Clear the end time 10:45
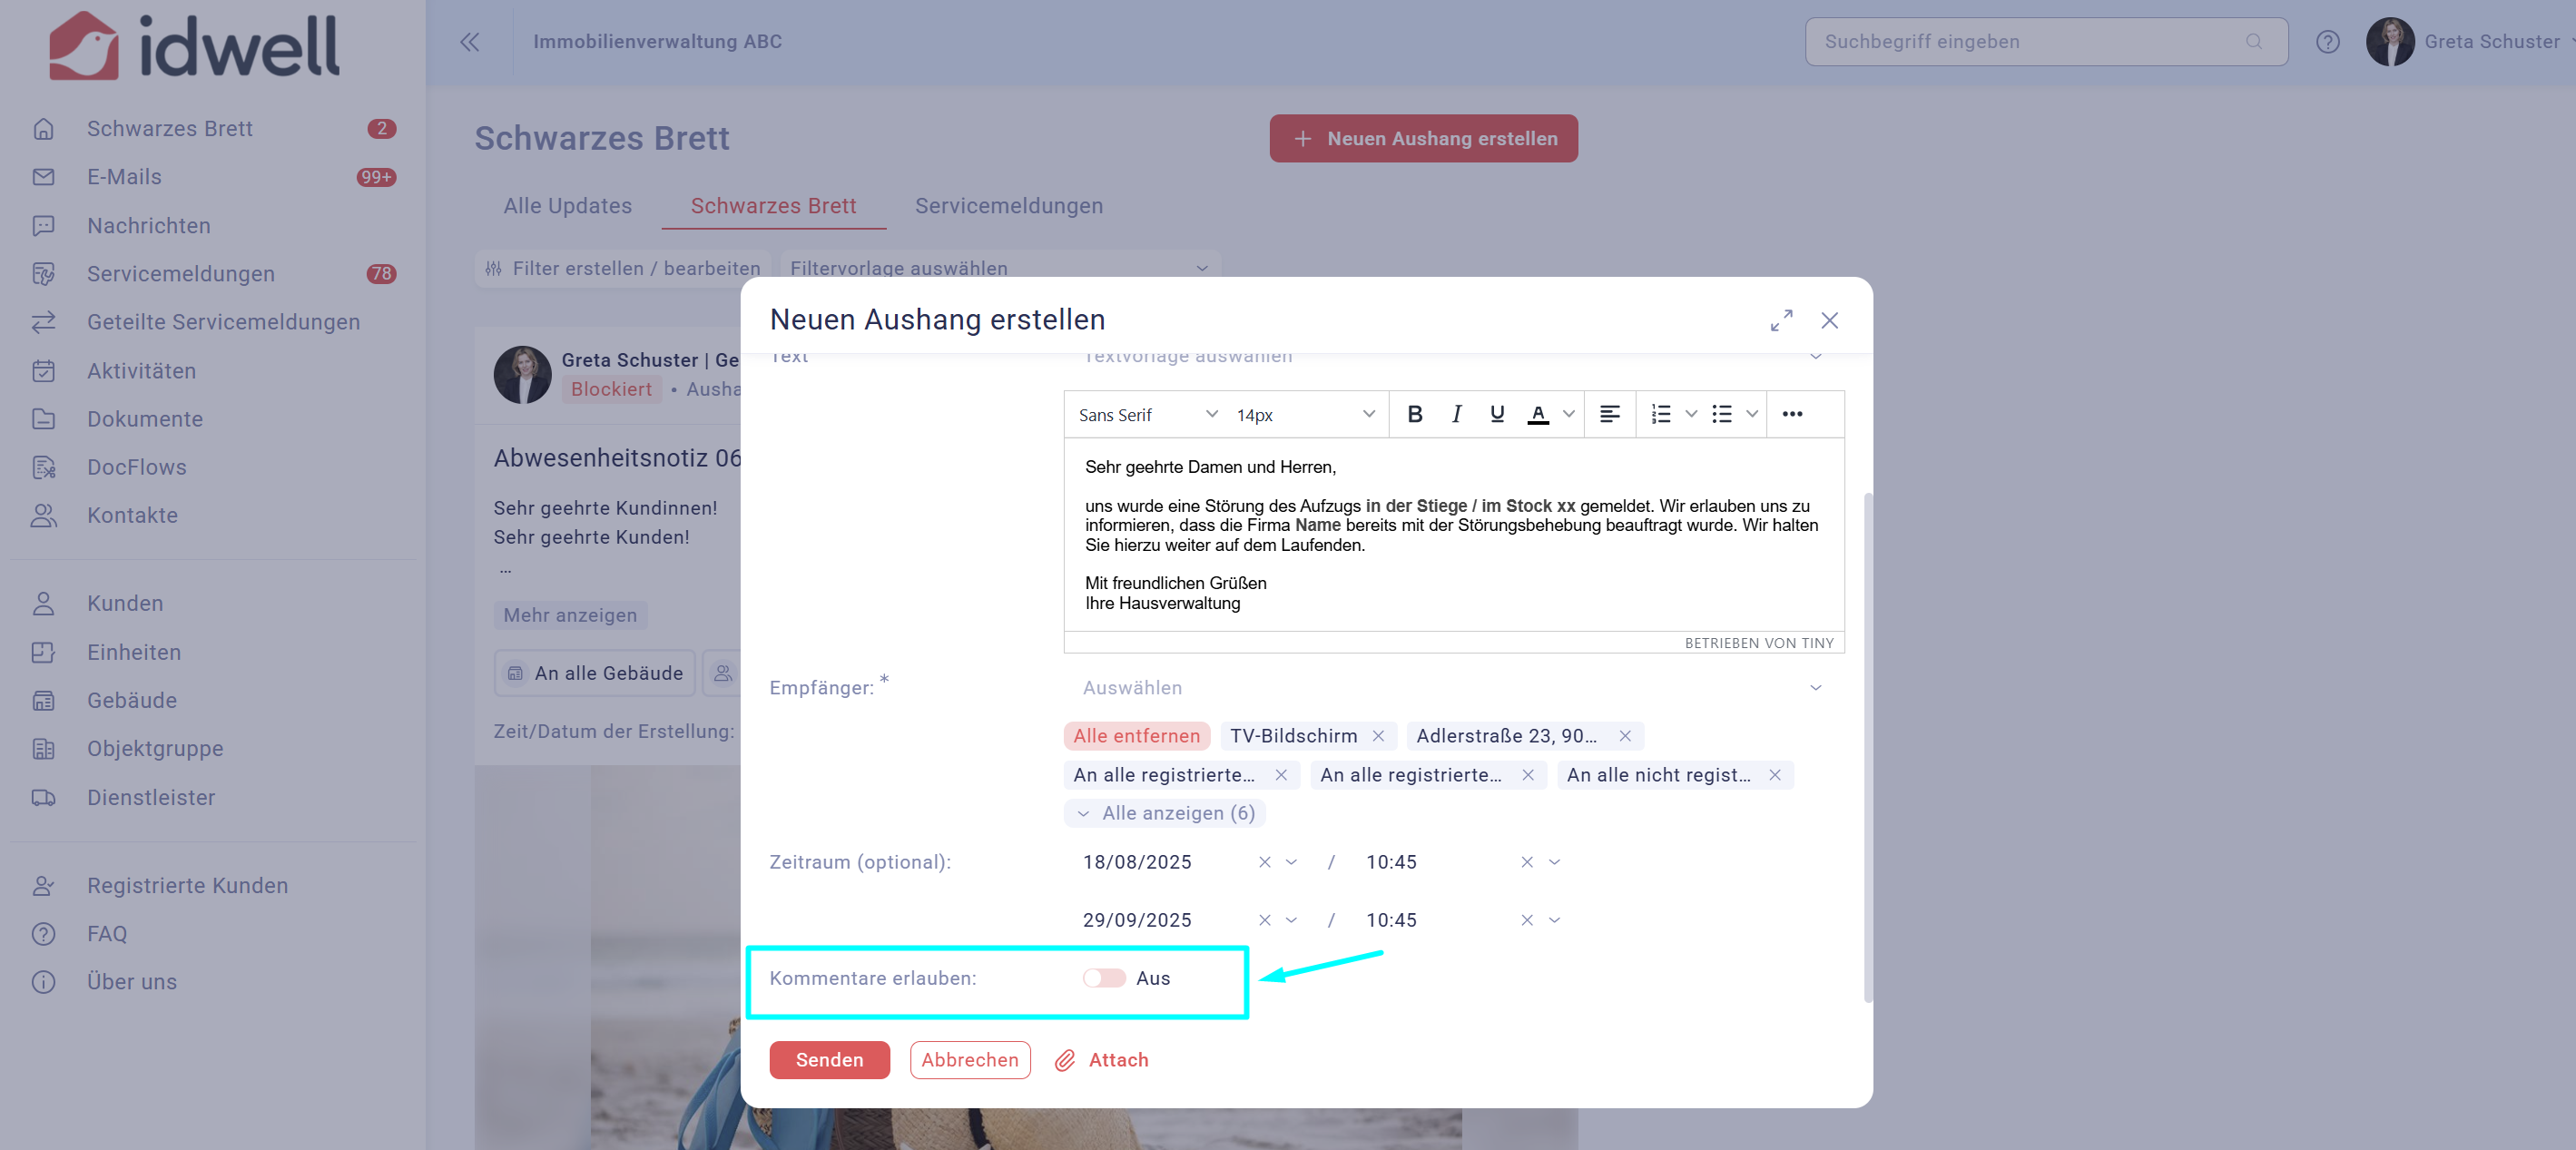Screen dimensions: 2576x1150 pos(1526,920)
